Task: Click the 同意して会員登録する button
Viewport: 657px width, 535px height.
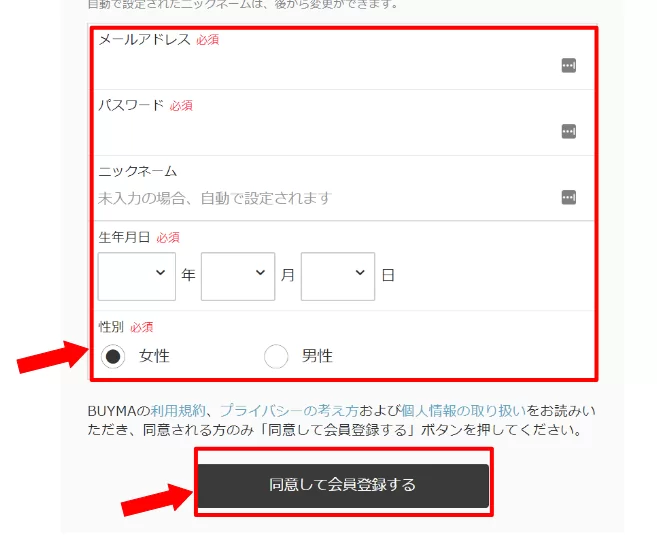Action: coord(343,485)
